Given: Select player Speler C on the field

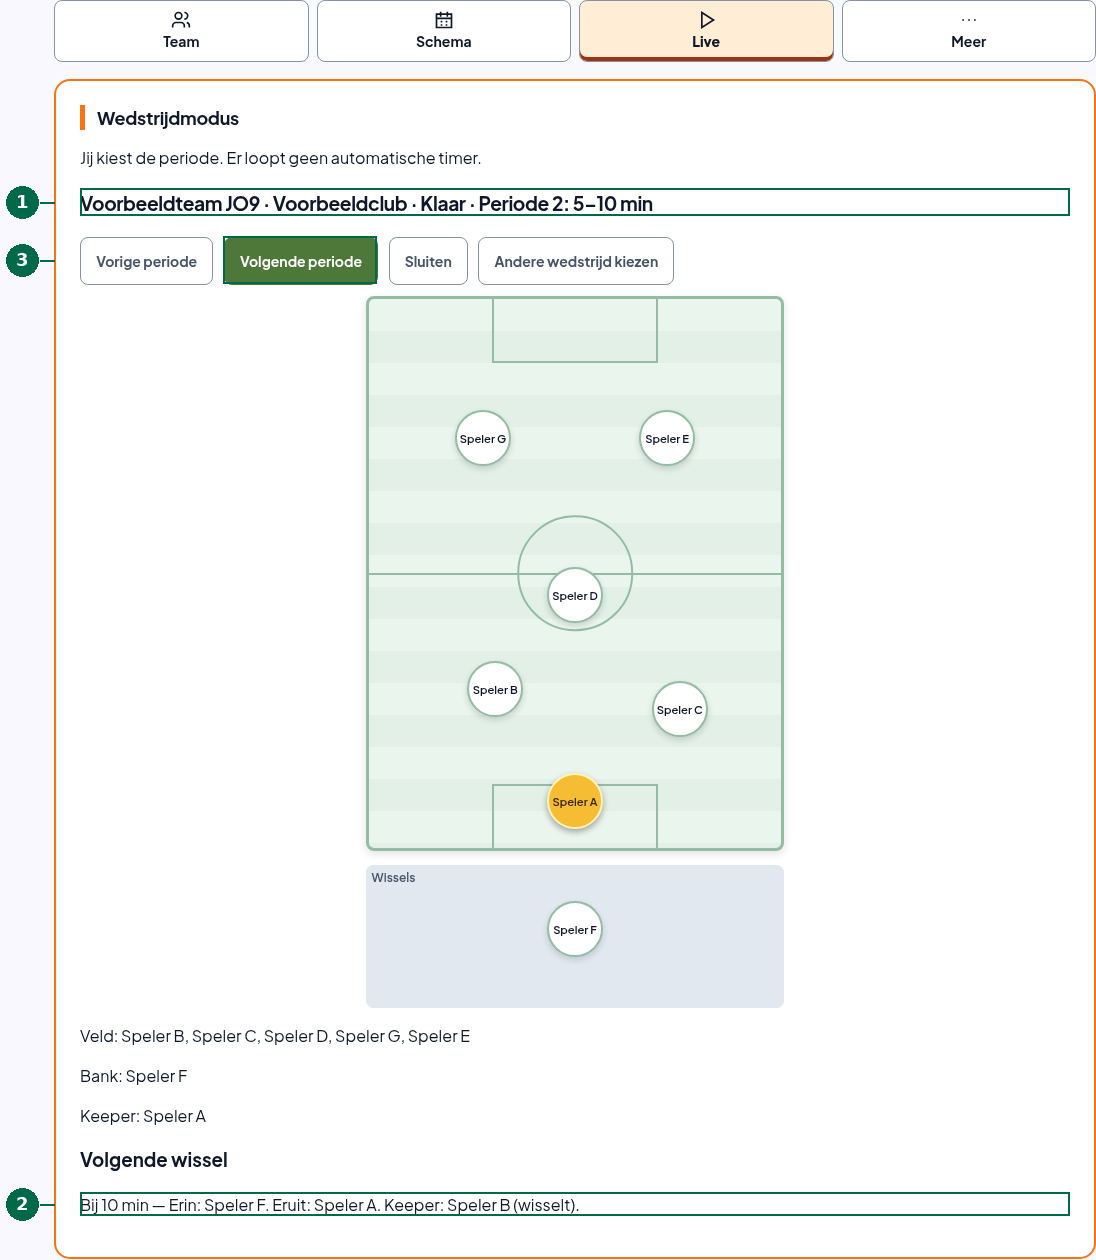Looking at the screenshot, I should point(680,709).
